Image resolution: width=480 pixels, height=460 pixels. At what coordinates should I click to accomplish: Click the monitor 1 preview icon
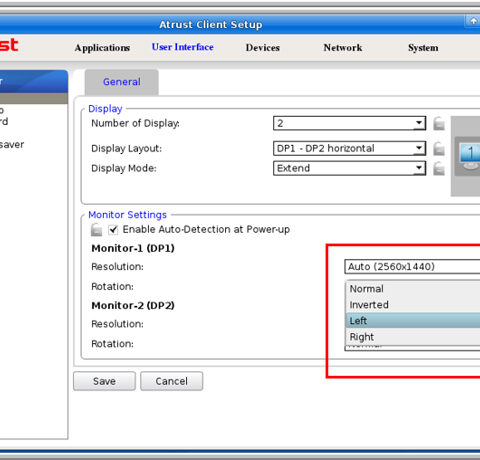point(470,157)
